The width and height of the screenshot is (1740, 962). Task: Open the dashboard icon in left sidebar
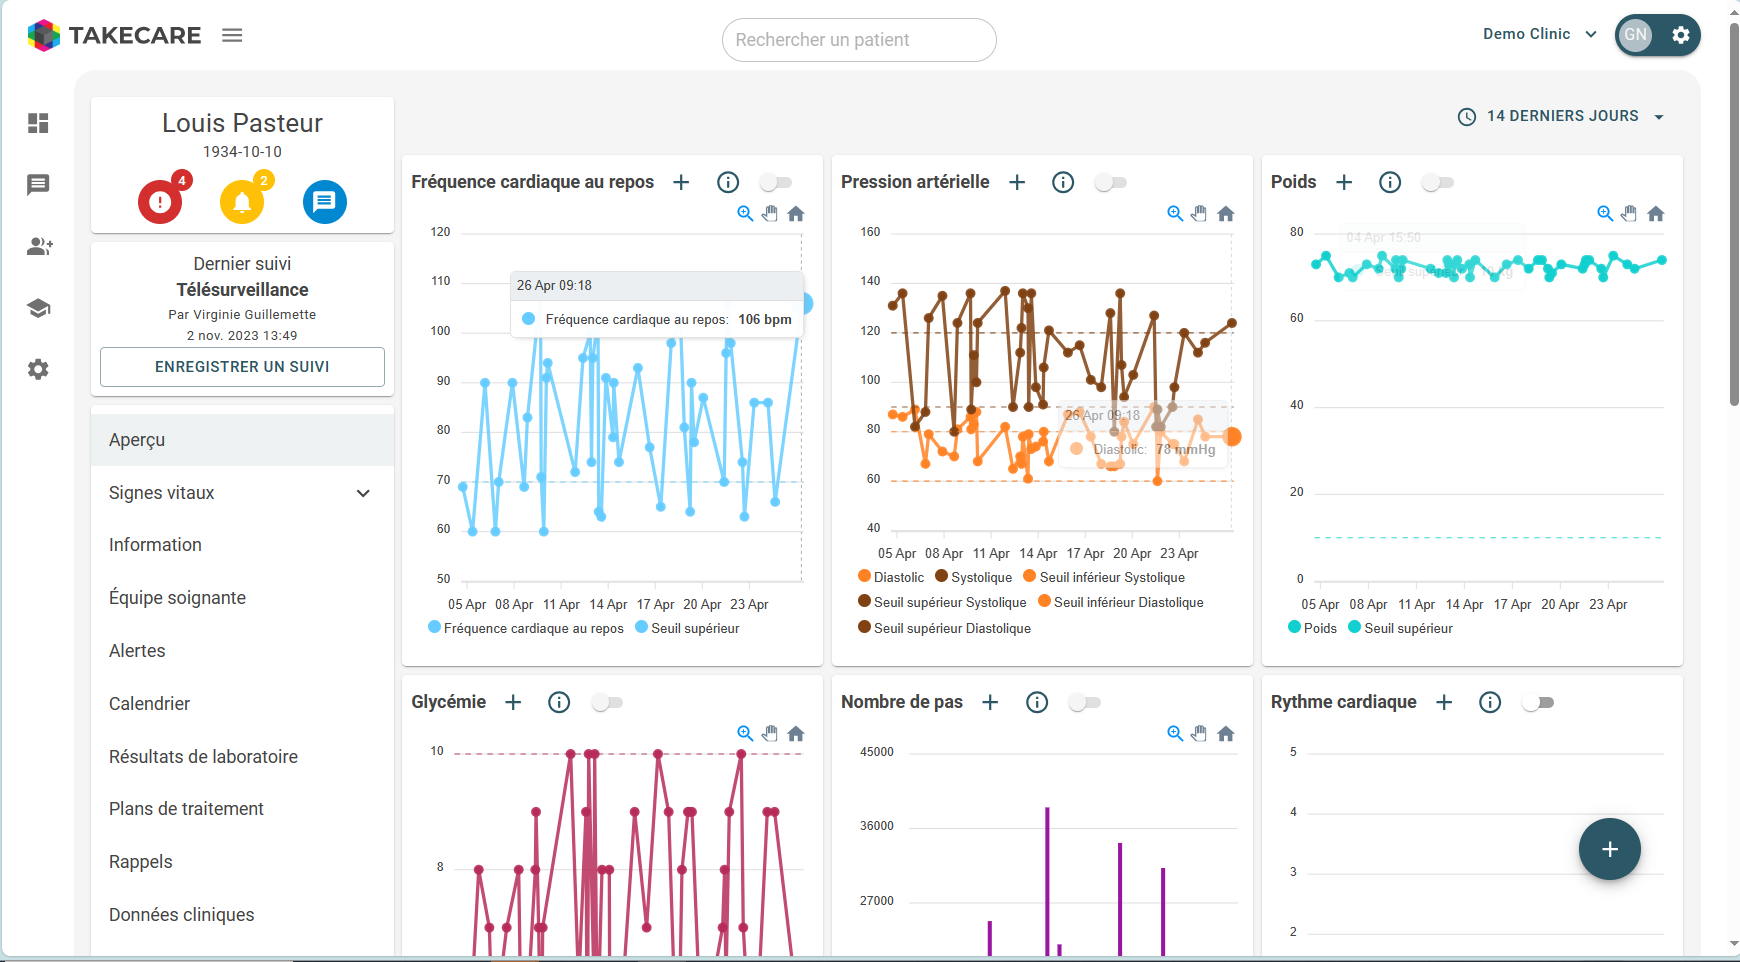click(38, 123)
